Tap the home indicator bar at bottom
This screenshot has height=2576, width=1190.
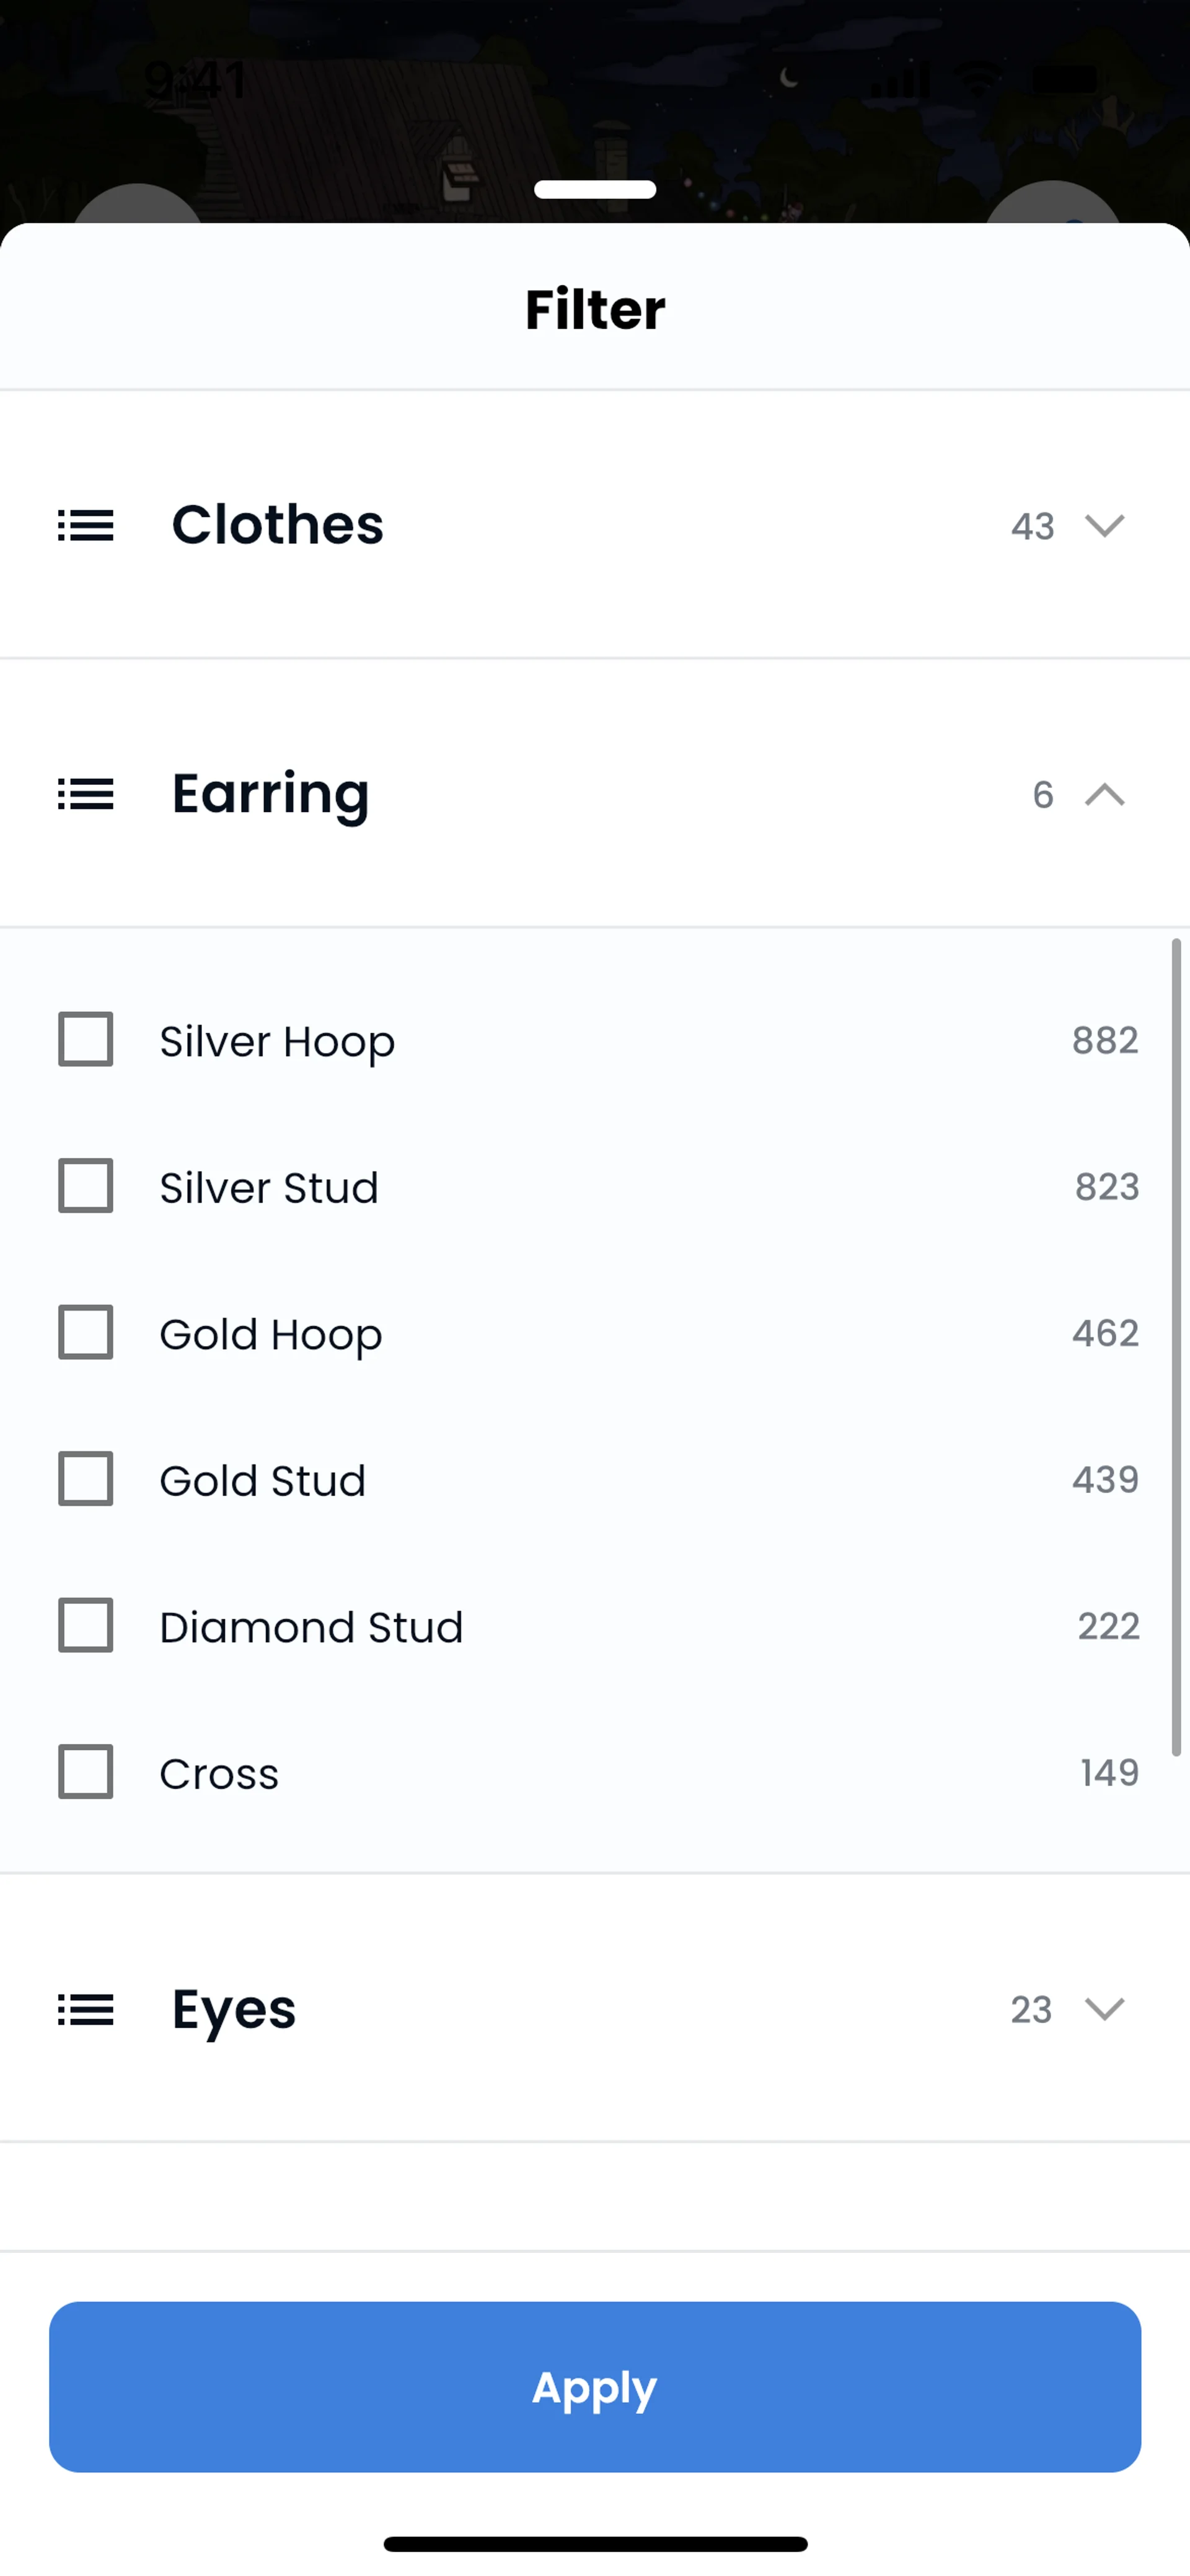[595, 2543]
